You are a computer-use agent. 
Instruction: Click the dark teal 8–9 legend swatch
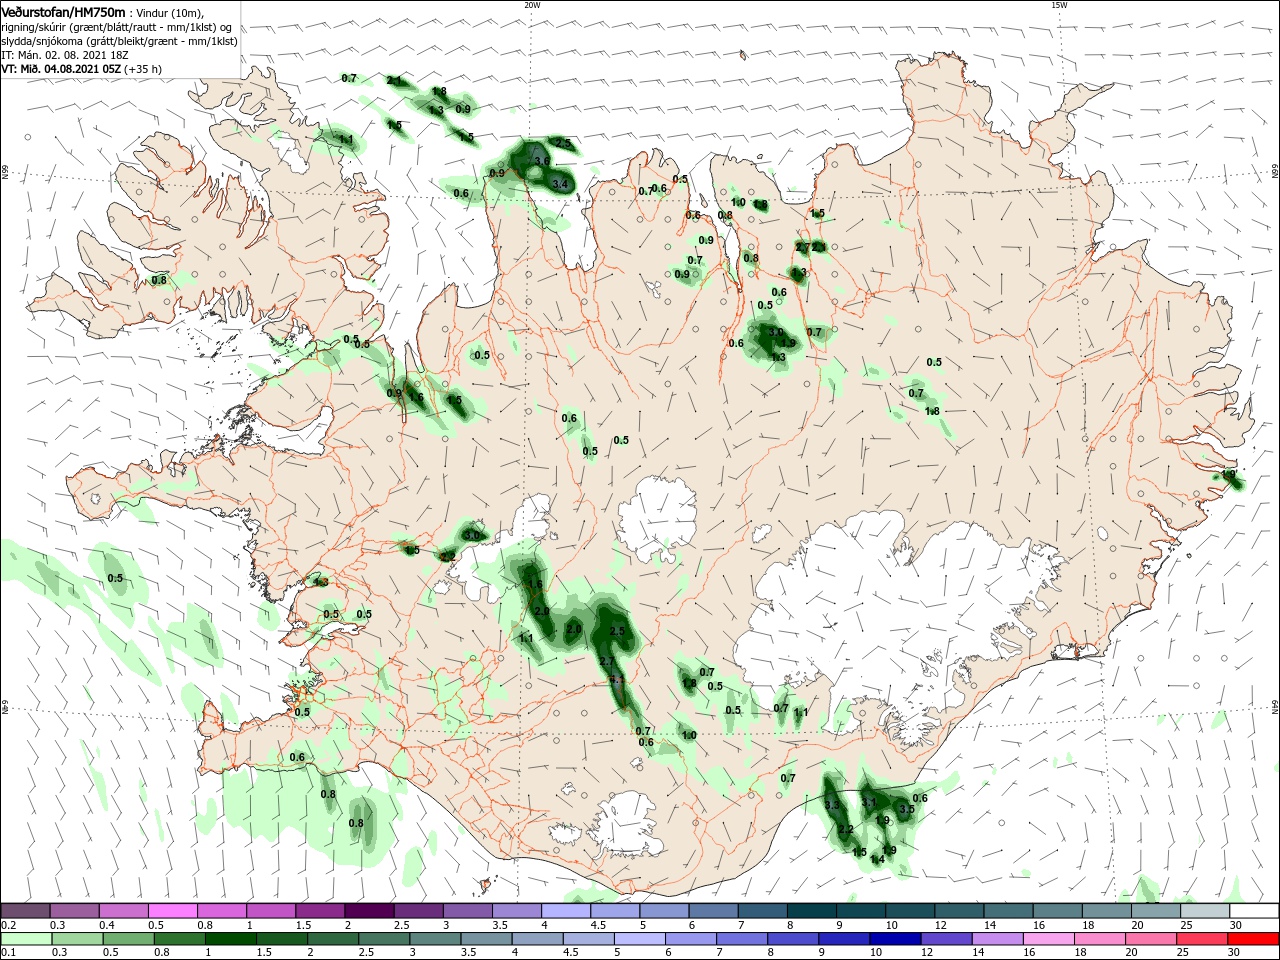(x=811, y=911)
